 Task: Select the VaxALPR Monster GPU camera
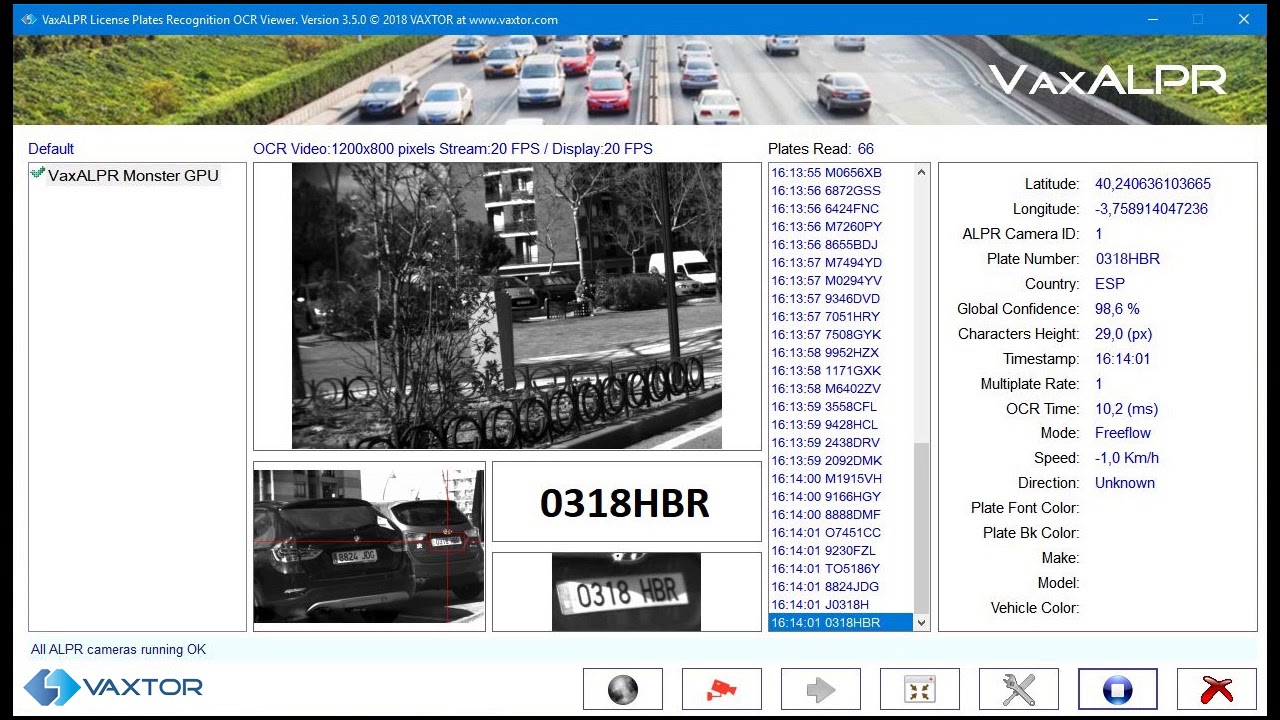point(133,175)
